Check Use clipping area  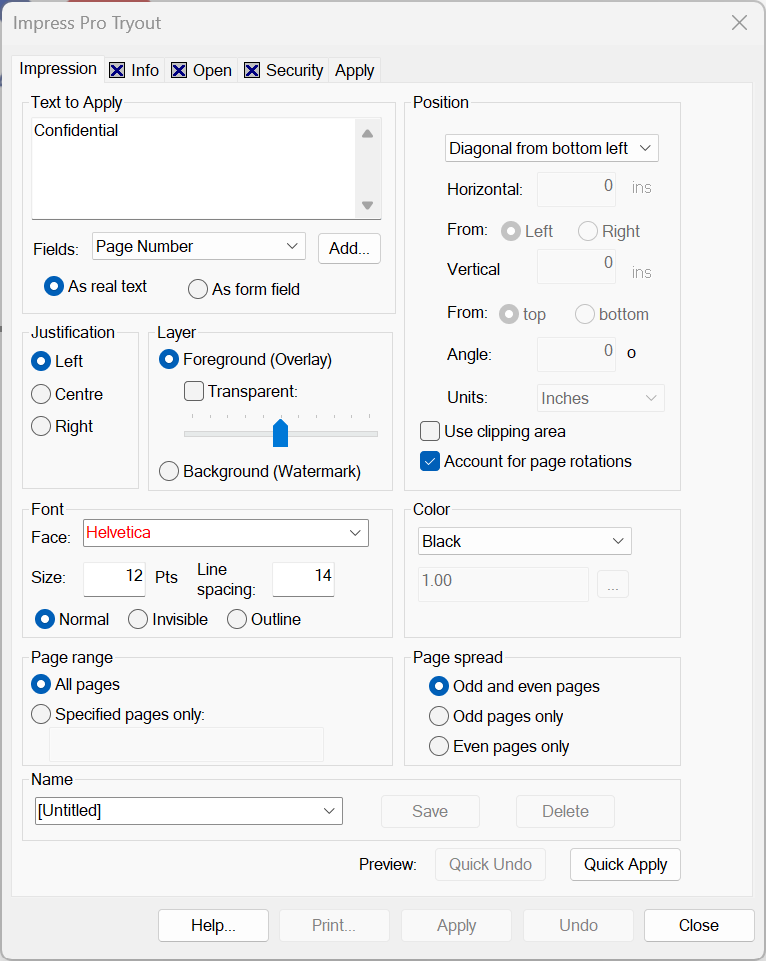point(430,431)
